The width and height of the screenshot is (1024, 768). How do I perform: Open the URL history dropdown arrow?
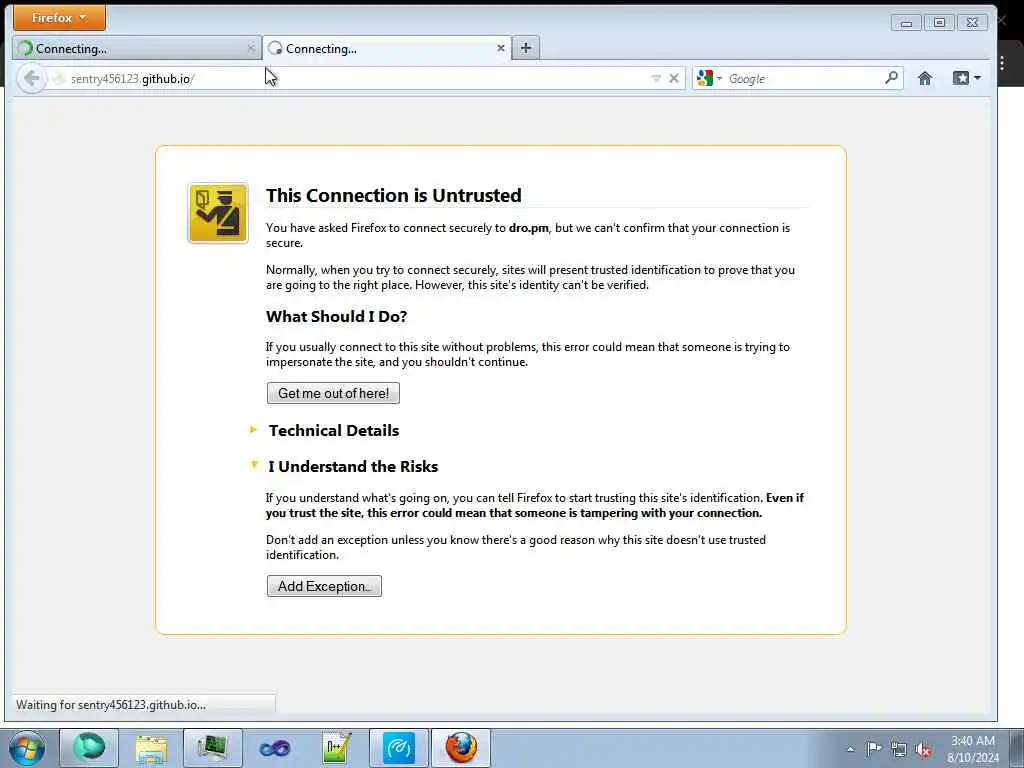pos(656,78)
